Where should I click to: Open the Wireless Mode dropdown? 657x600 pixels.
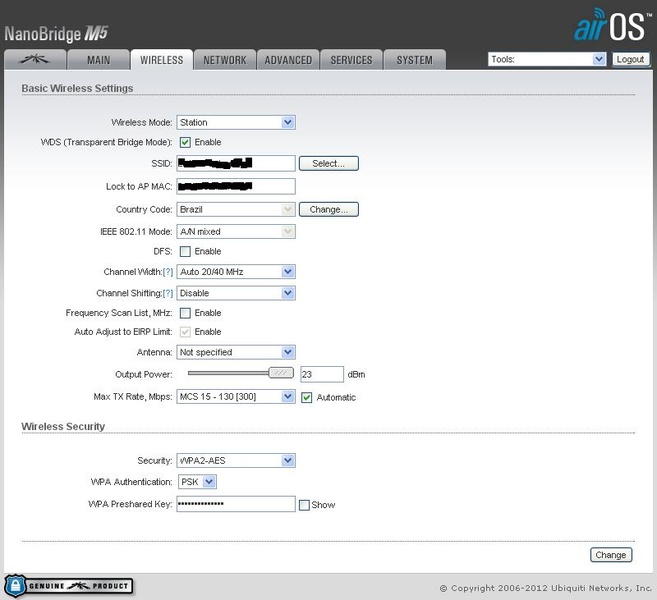(236, 122)
